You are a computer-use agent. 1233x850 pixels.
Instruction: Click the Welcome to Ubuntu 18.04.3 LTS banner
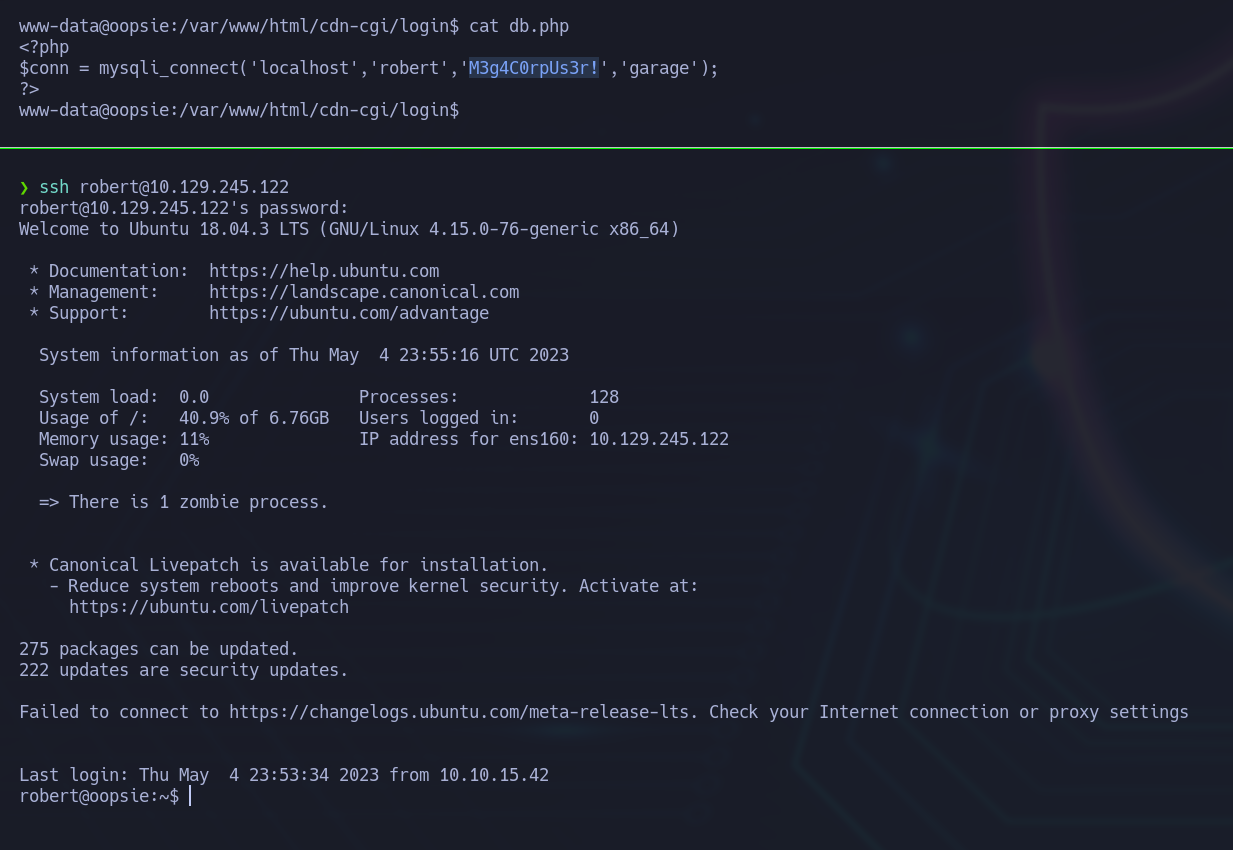point(349,229)
